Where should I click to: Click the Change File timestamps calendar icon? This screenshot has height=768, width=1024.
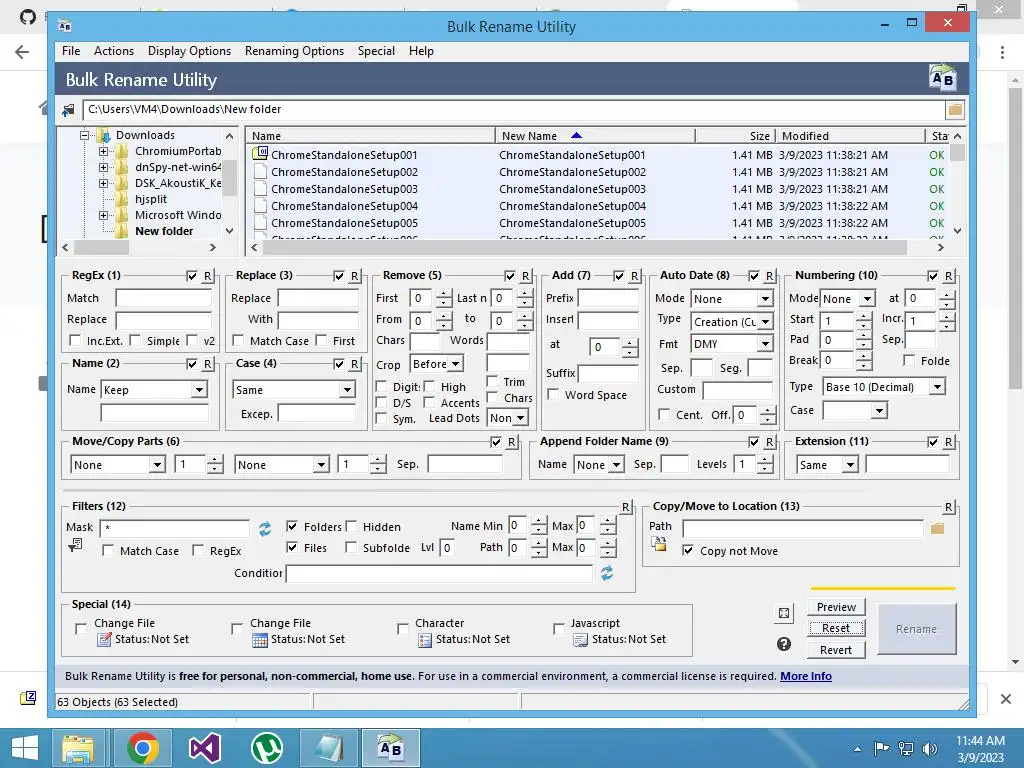[260, 640]
